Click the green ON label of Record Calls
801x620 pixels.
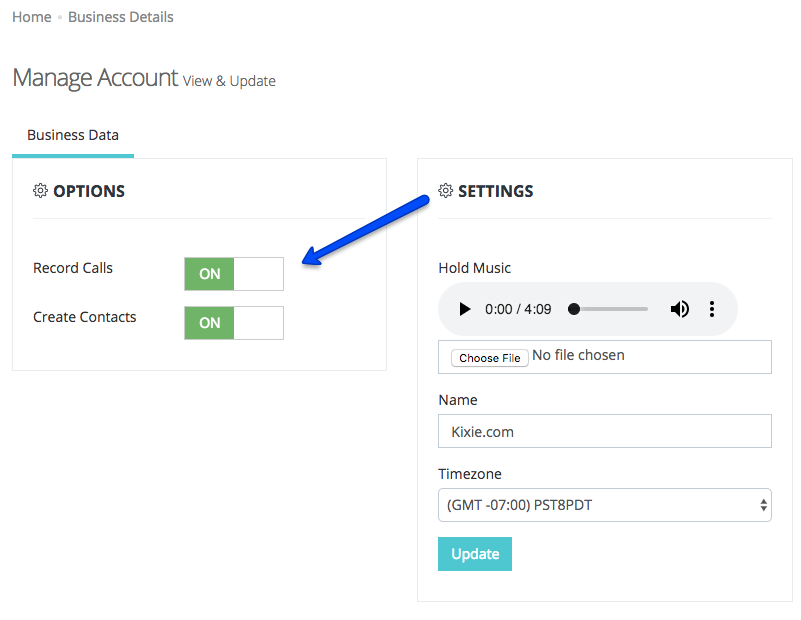pyautogui.click(x=209, y=274)
